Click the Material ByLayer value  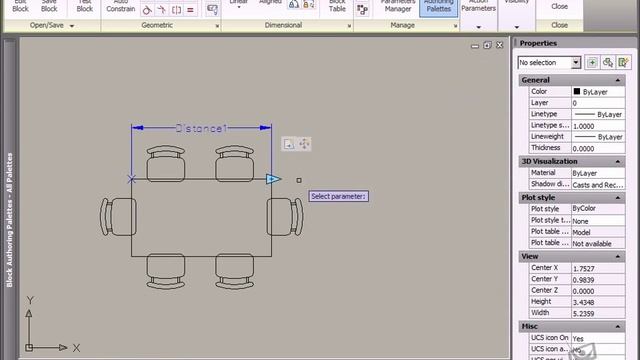tap(598, 173)
